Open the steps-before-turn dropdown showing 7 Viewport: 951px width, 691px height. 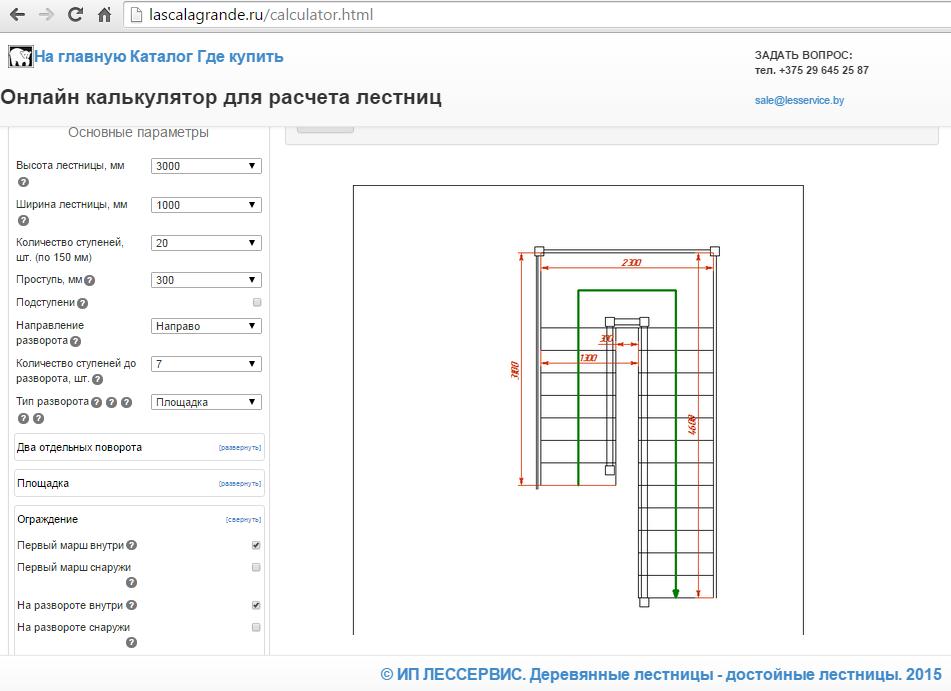pos(206,364)
